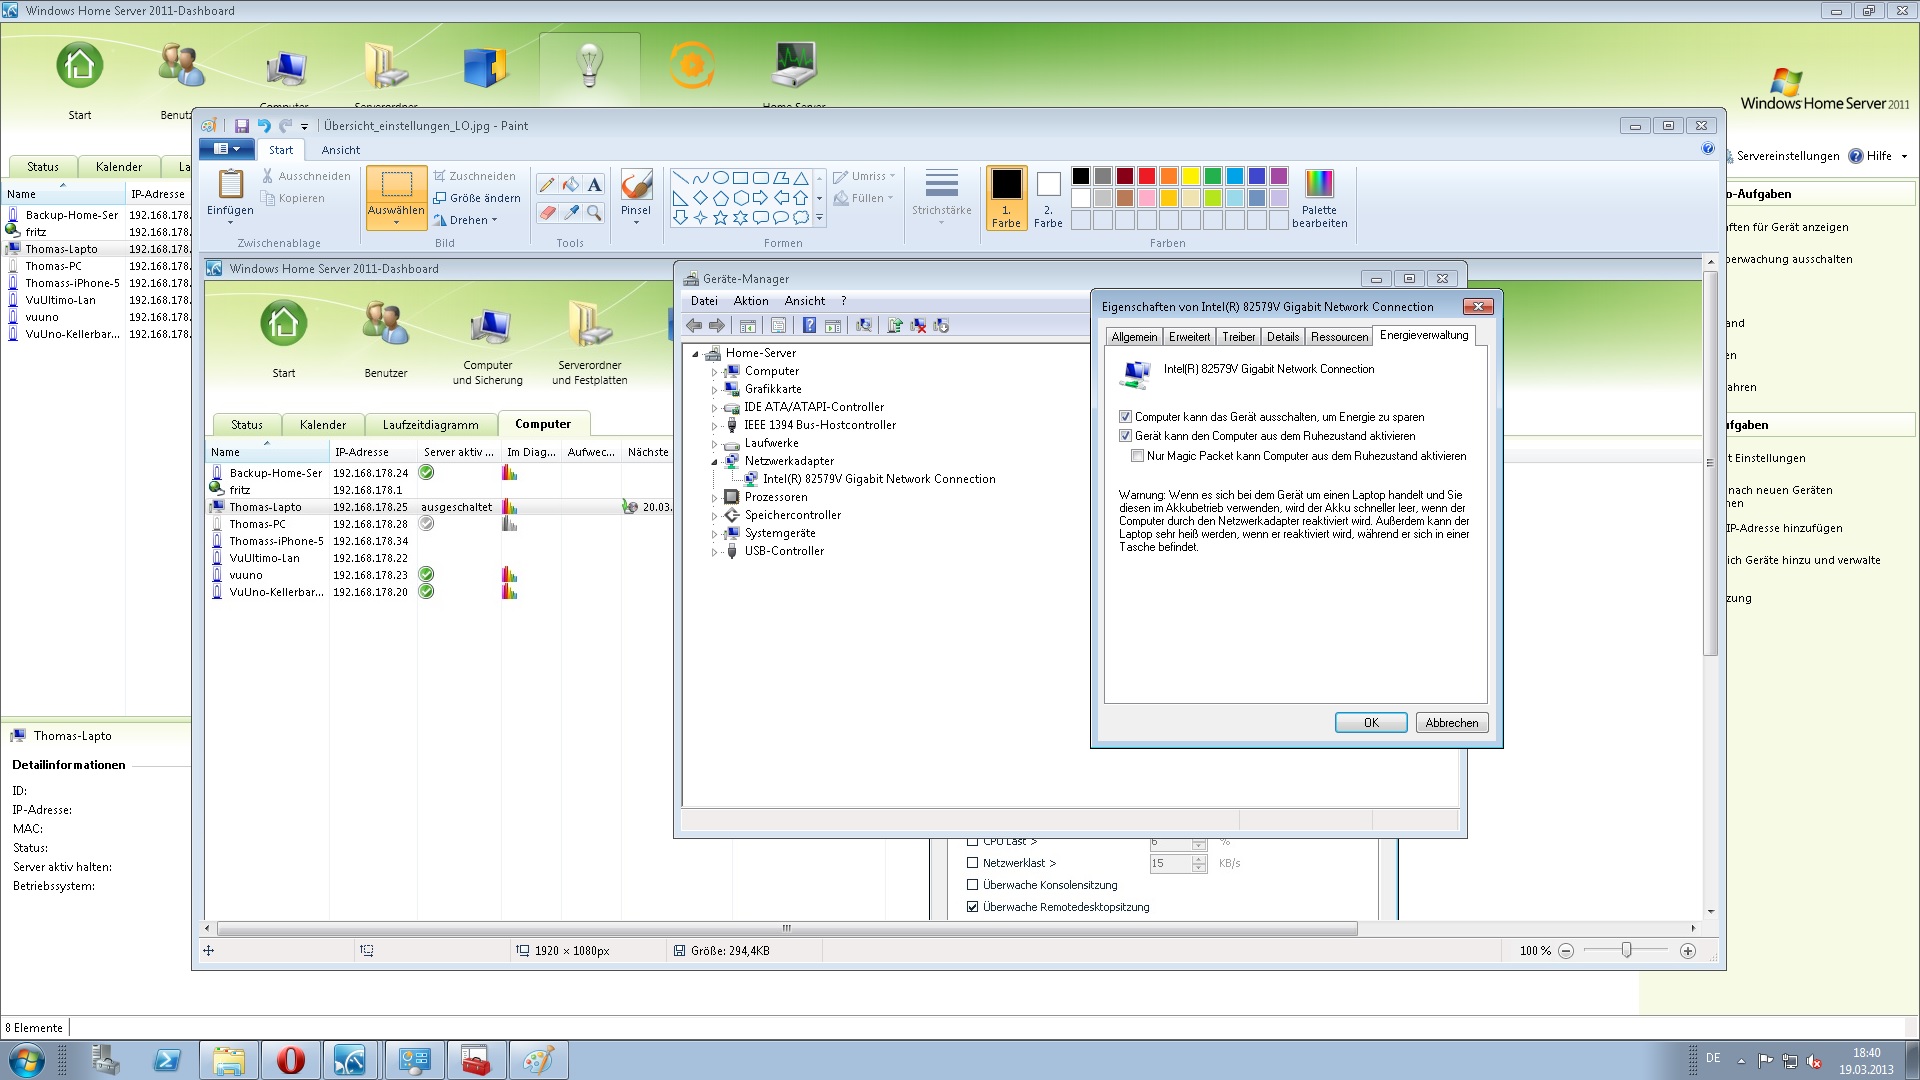Select the Eraser tool in Paint
The width and height of the screenshot is (1920, 1080).
[x=547, y=213]
